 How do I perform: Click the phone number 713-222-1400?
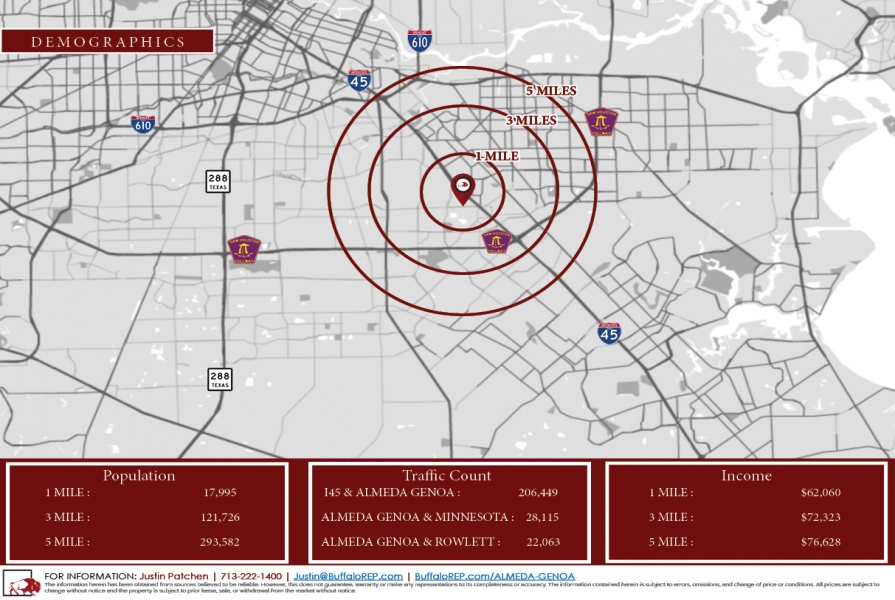(x=250, y=575)
